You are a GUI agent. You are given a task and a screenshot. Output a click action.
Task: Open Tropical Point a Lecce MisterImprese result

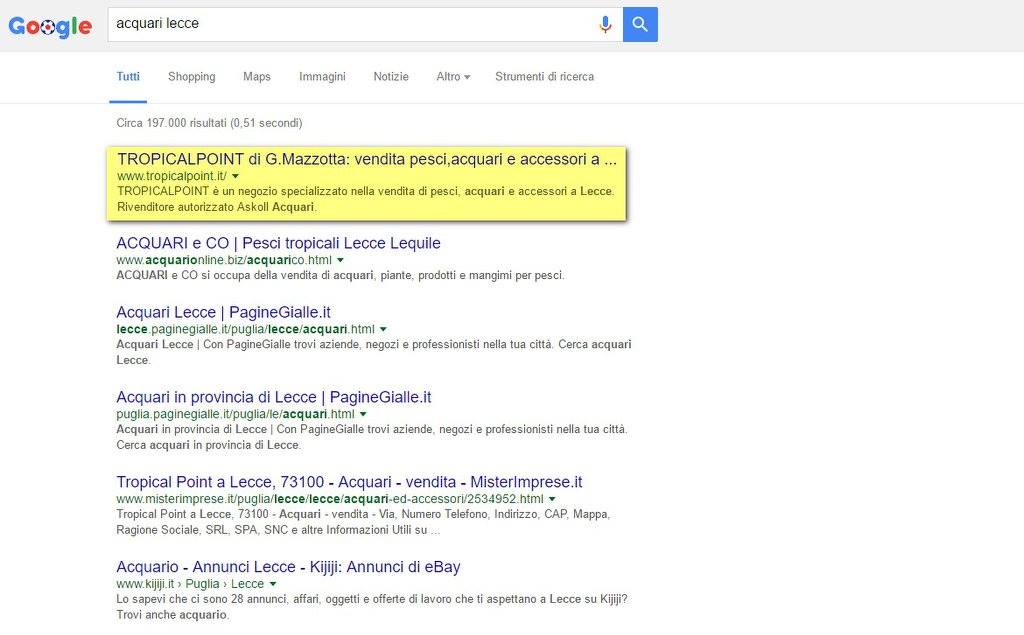click(349, 482)
